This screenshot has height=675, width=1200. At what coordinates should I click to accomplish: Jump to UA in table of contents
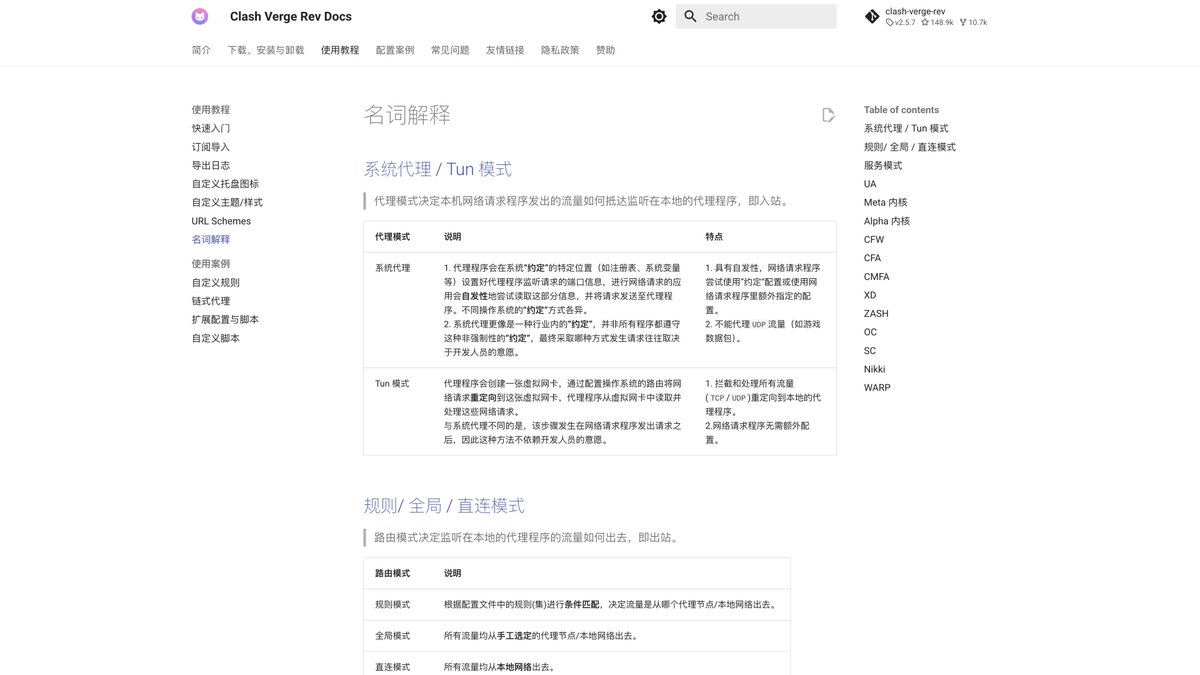point(870,184)
